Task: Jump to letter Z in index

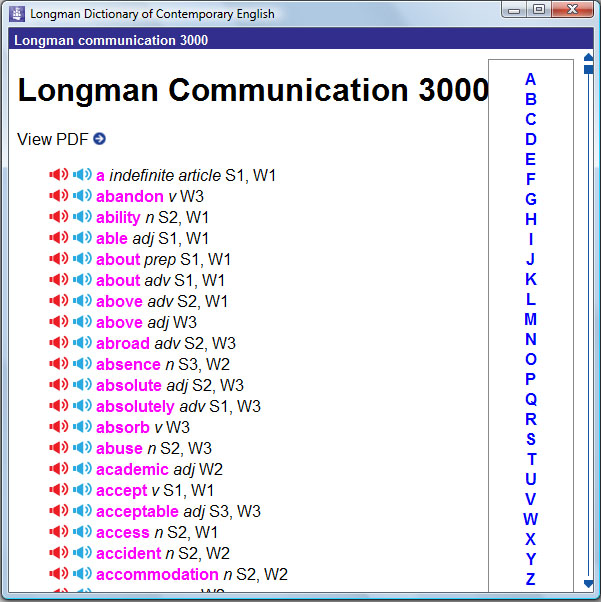Action: coord(530,579)
